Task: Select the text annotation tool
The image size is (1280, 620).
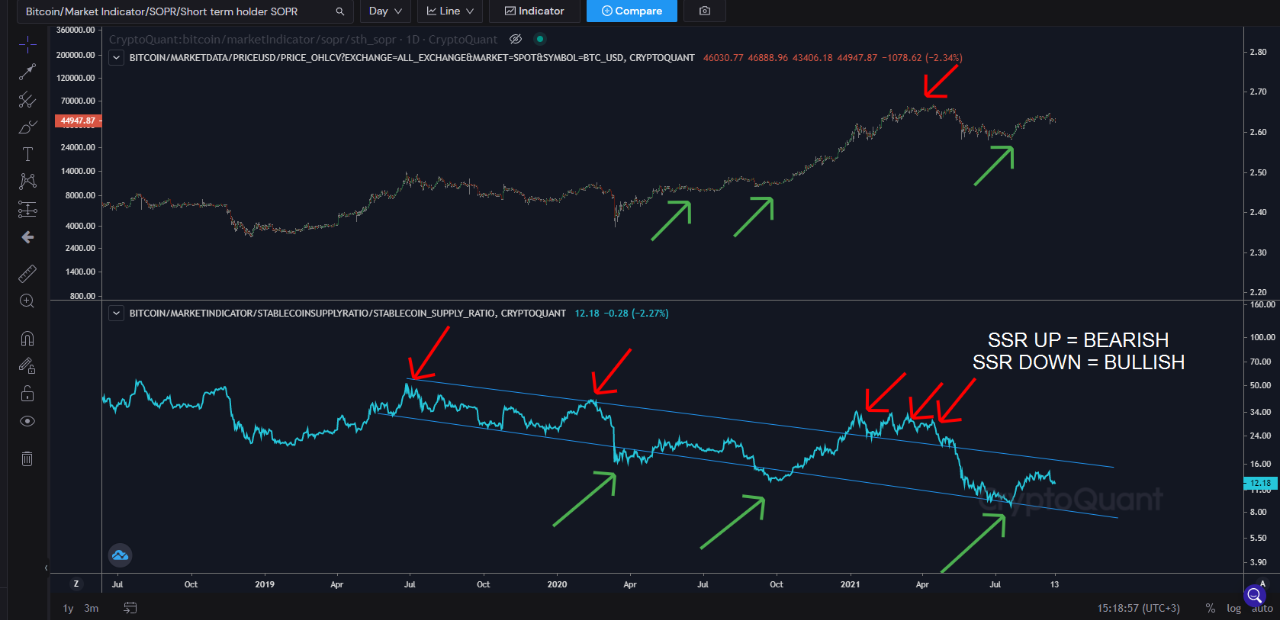Action: 27,154
